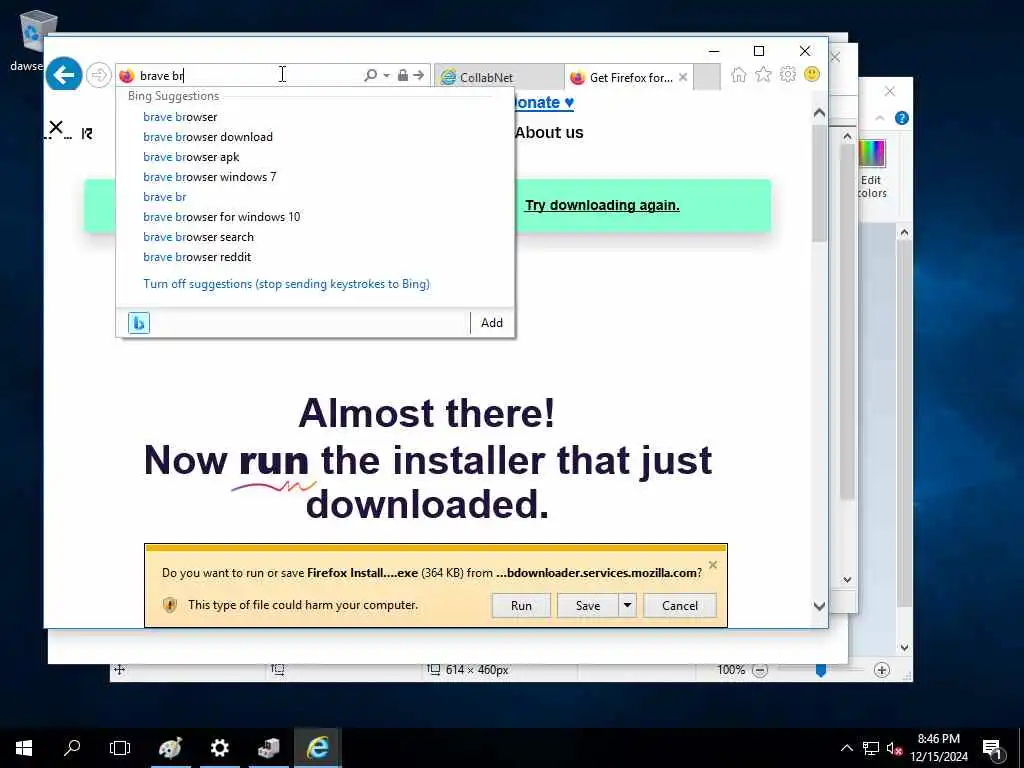Open the address bar autocomplete dropdown arrow
Image resolution: width=1024 pixels, height=768 pixels.
click(x=387, y=76)
